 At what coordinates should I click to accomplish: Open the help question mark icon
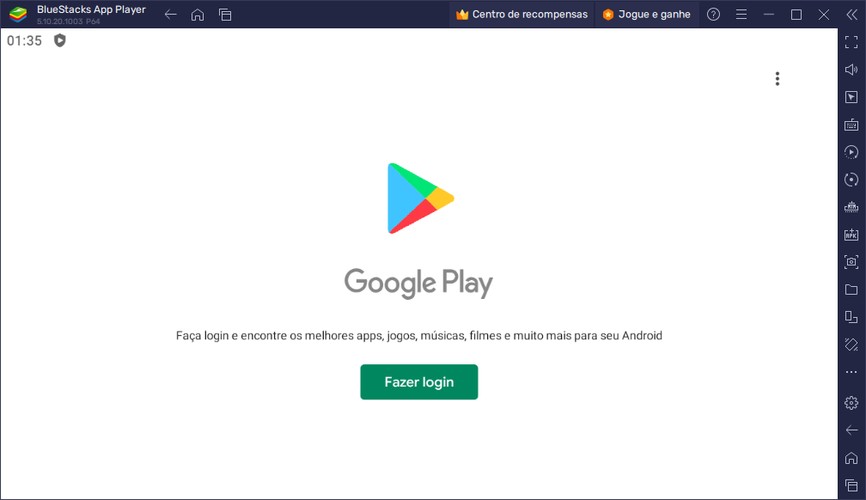713,14
